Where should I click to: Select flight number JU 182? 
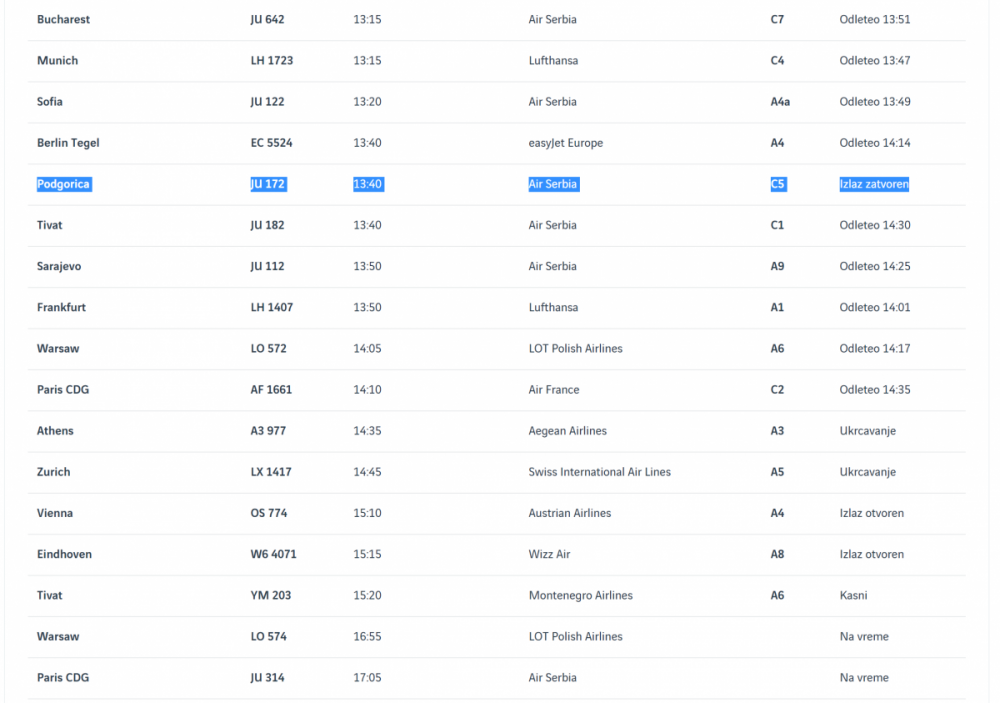(267, 225)
